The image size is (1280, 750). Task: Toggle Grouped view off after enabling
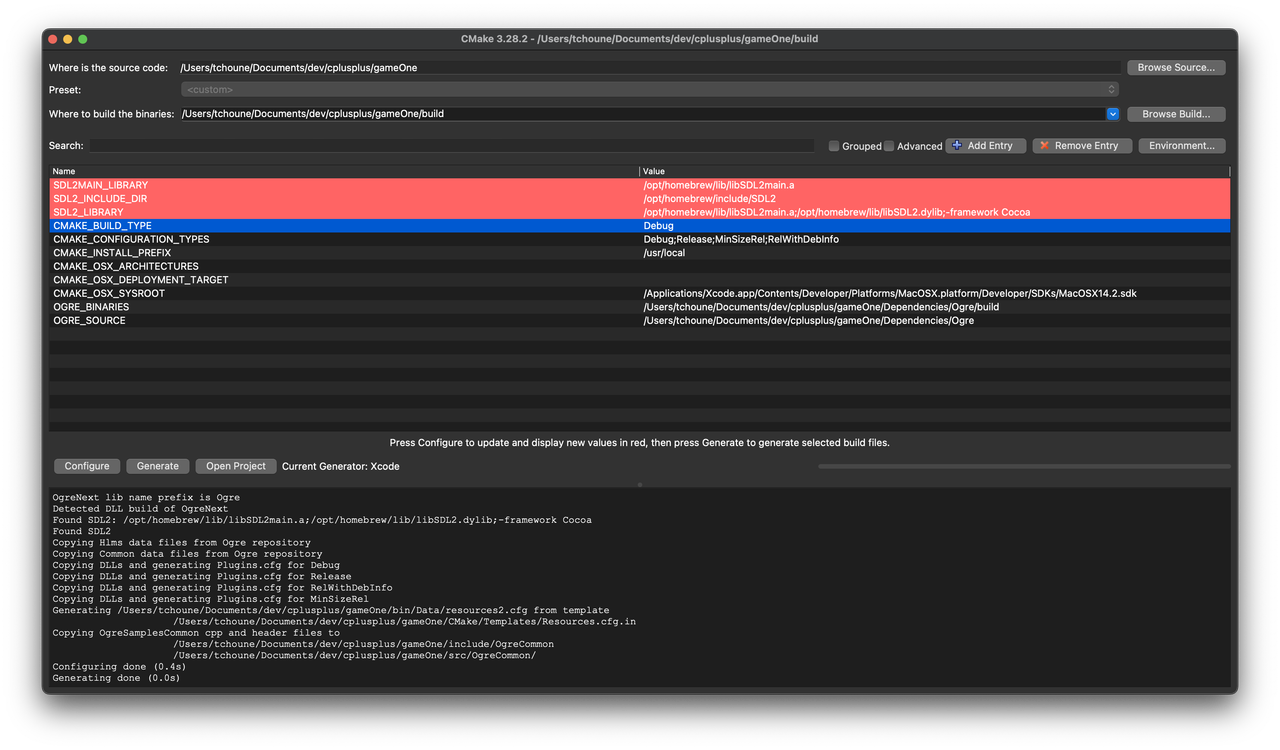coord(833,145)
